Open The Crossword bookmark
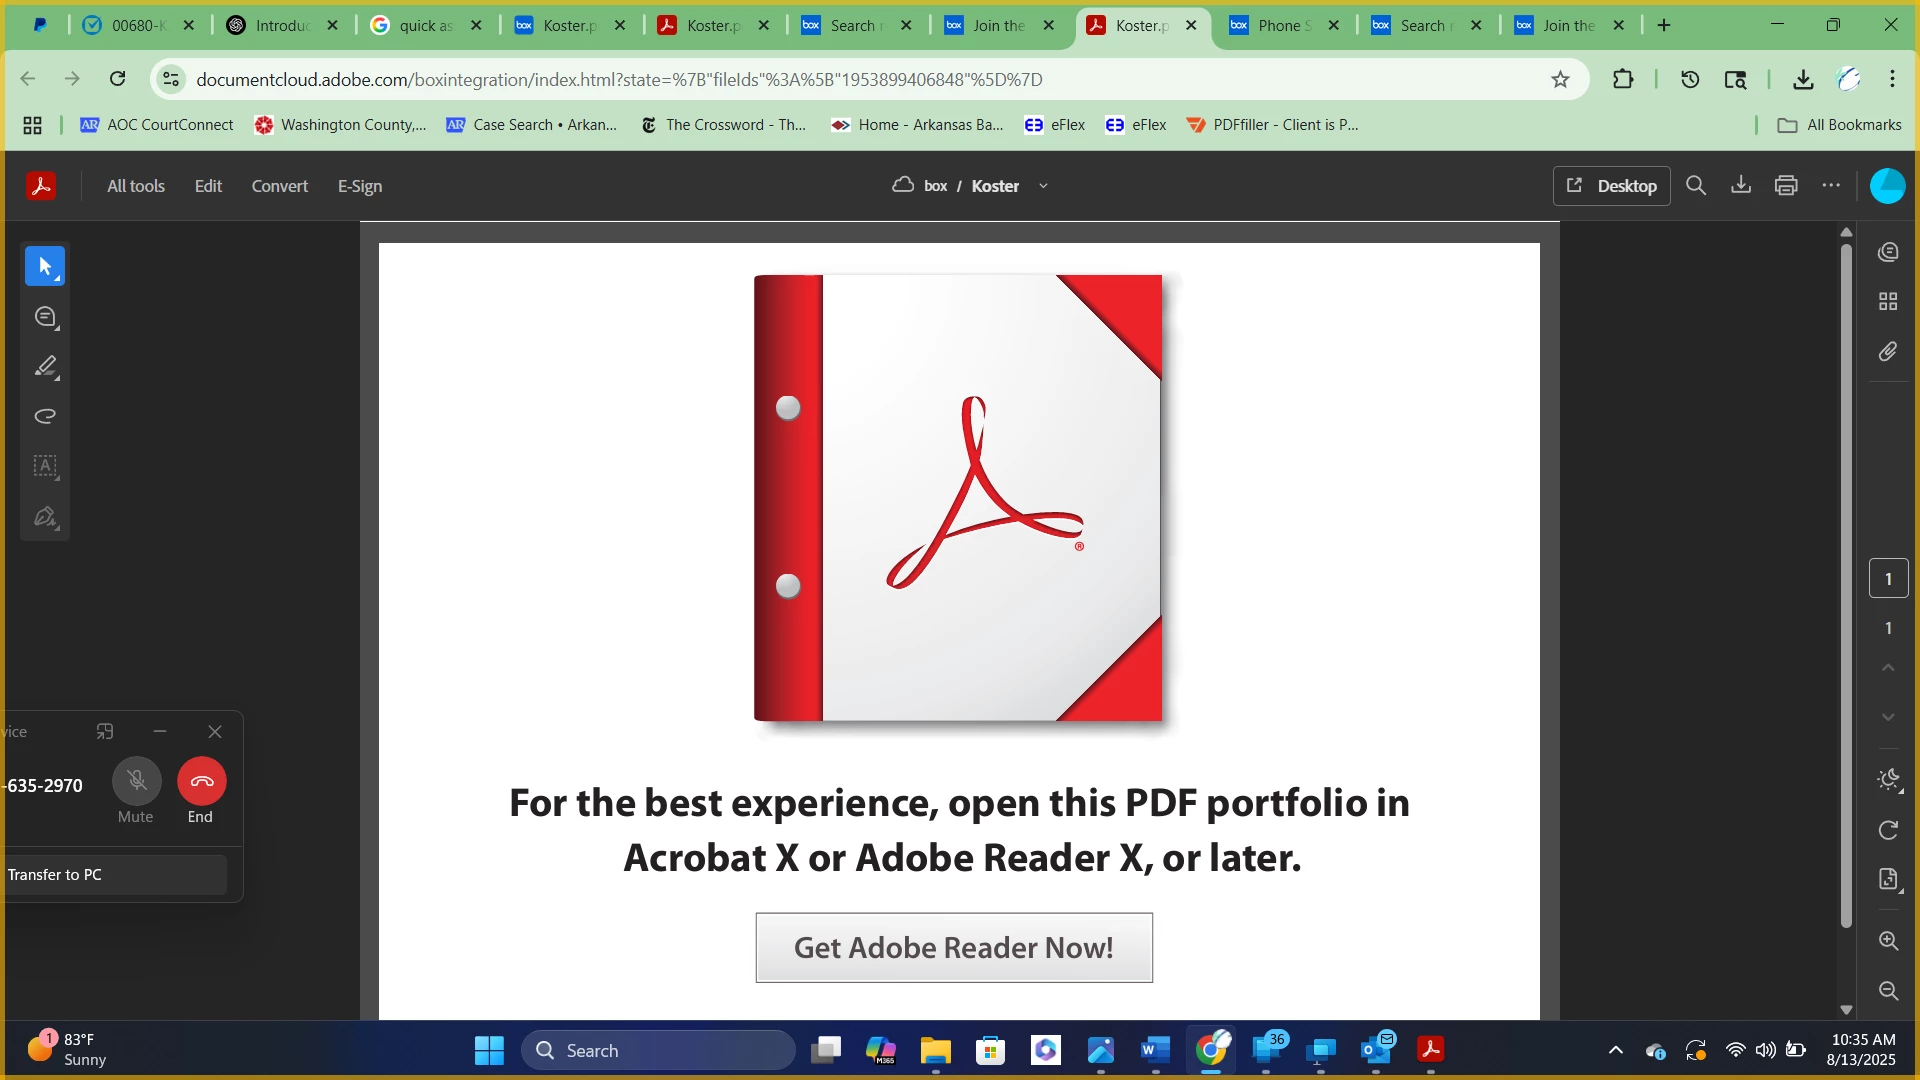The width and height of the screenshot is (1920, 1080). click(x=723, y=125)
